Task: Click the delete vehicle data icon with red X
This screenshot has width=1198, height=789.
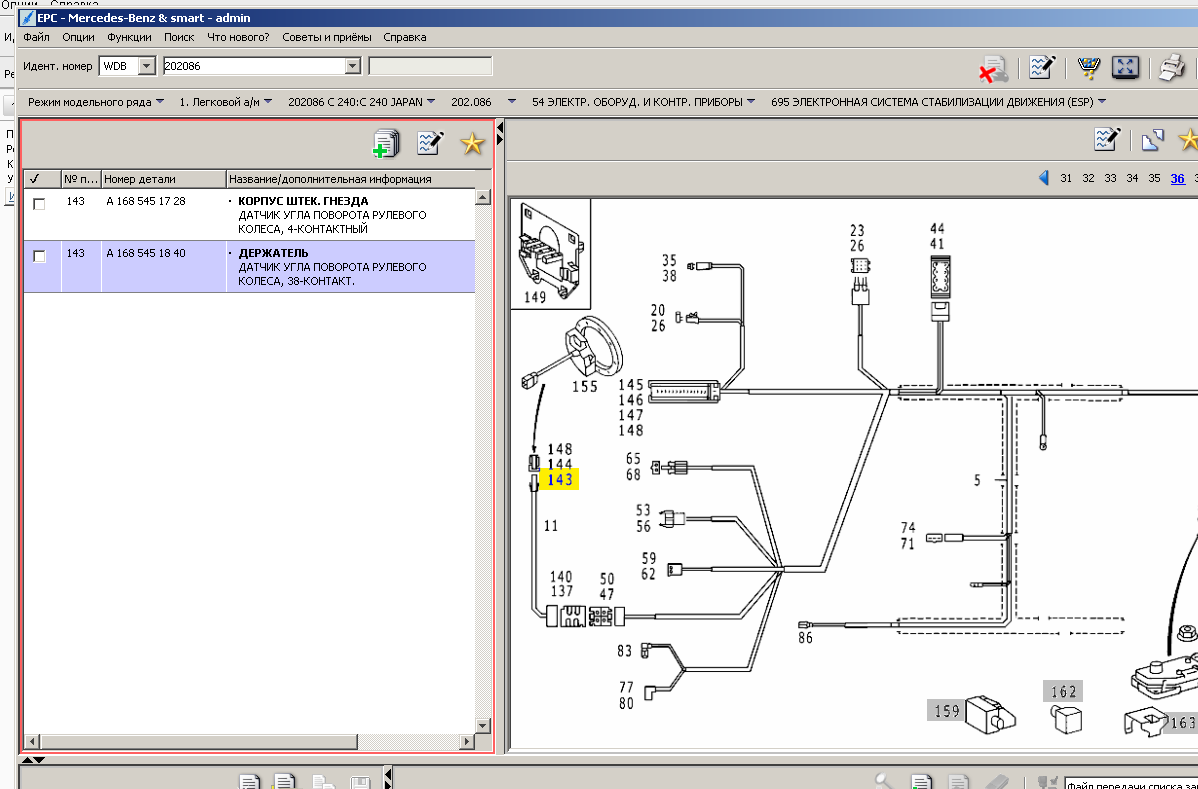Action: click(992, 68)
